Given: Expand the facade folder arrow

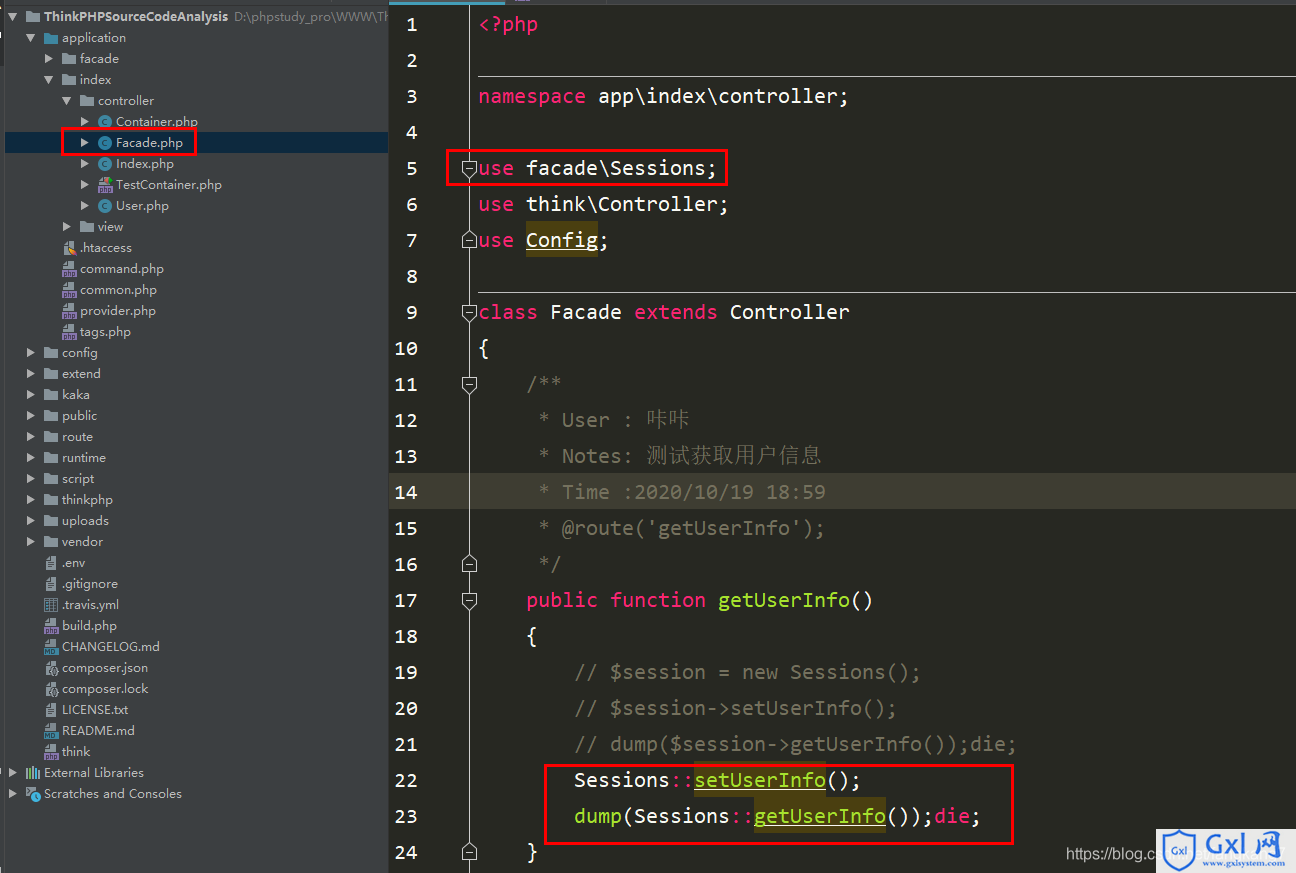Looking at the screenshot, I should click(49, 59).
